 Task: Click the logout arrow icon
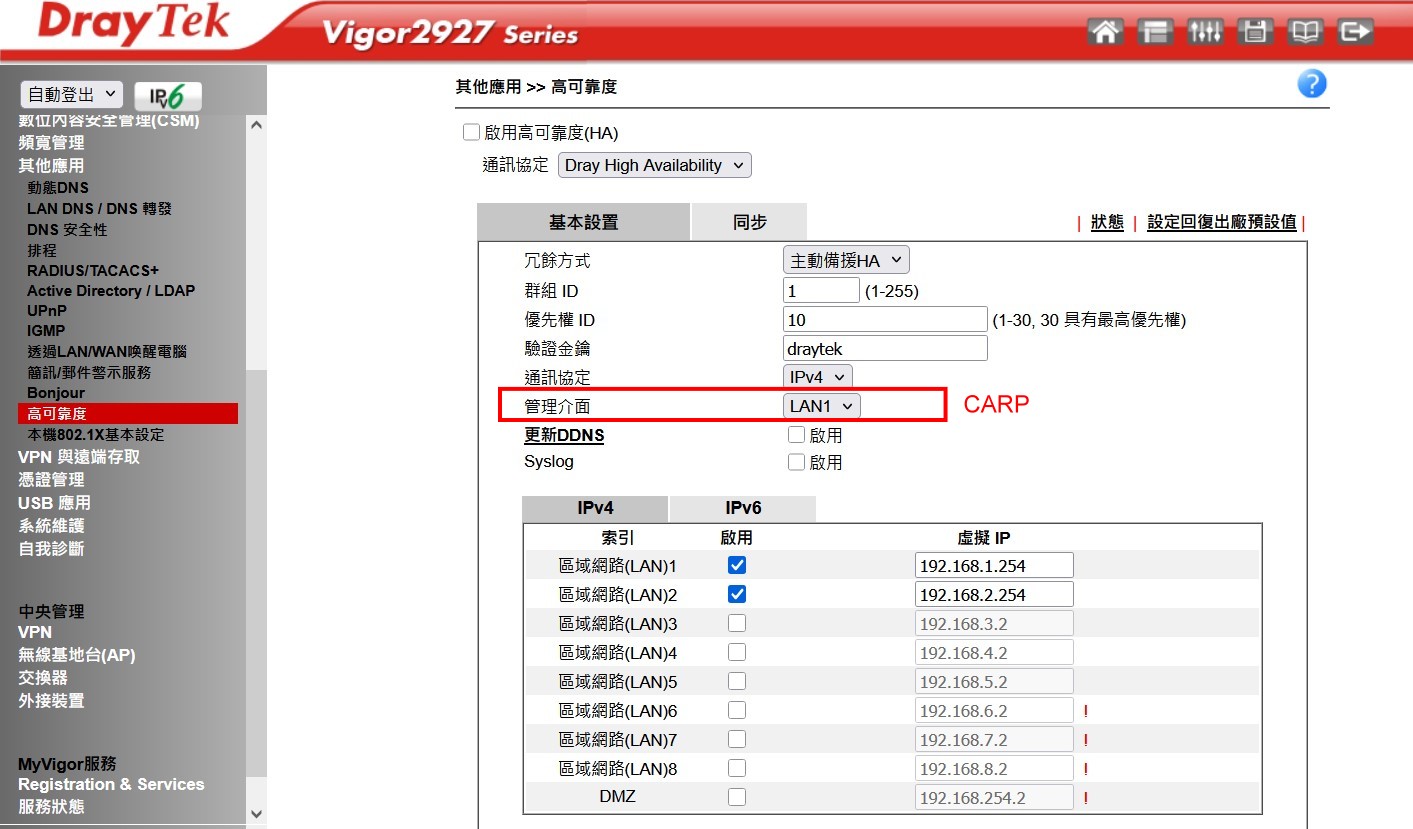1355,32
